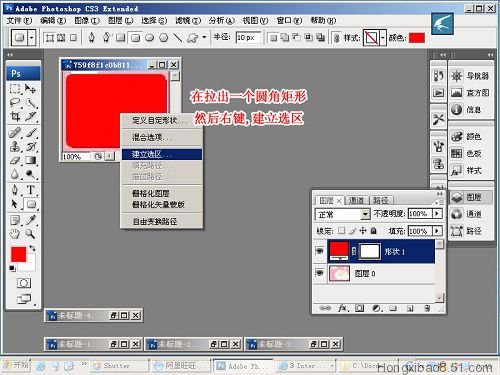Click the 形状 1 vector mask thumbnail
500x375 pixels.
pos(370,251)
